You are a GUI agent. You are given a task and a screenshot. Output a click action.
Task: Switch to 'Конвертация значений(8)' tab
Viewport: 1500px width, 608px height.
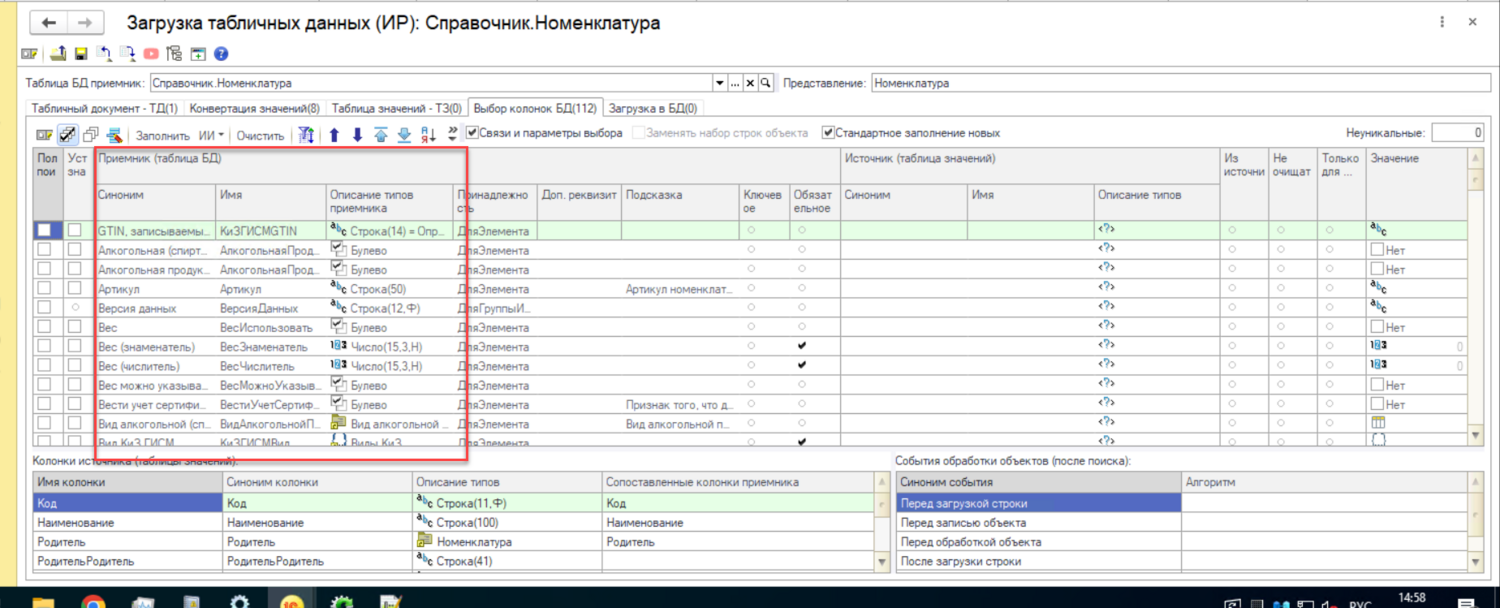255,108
